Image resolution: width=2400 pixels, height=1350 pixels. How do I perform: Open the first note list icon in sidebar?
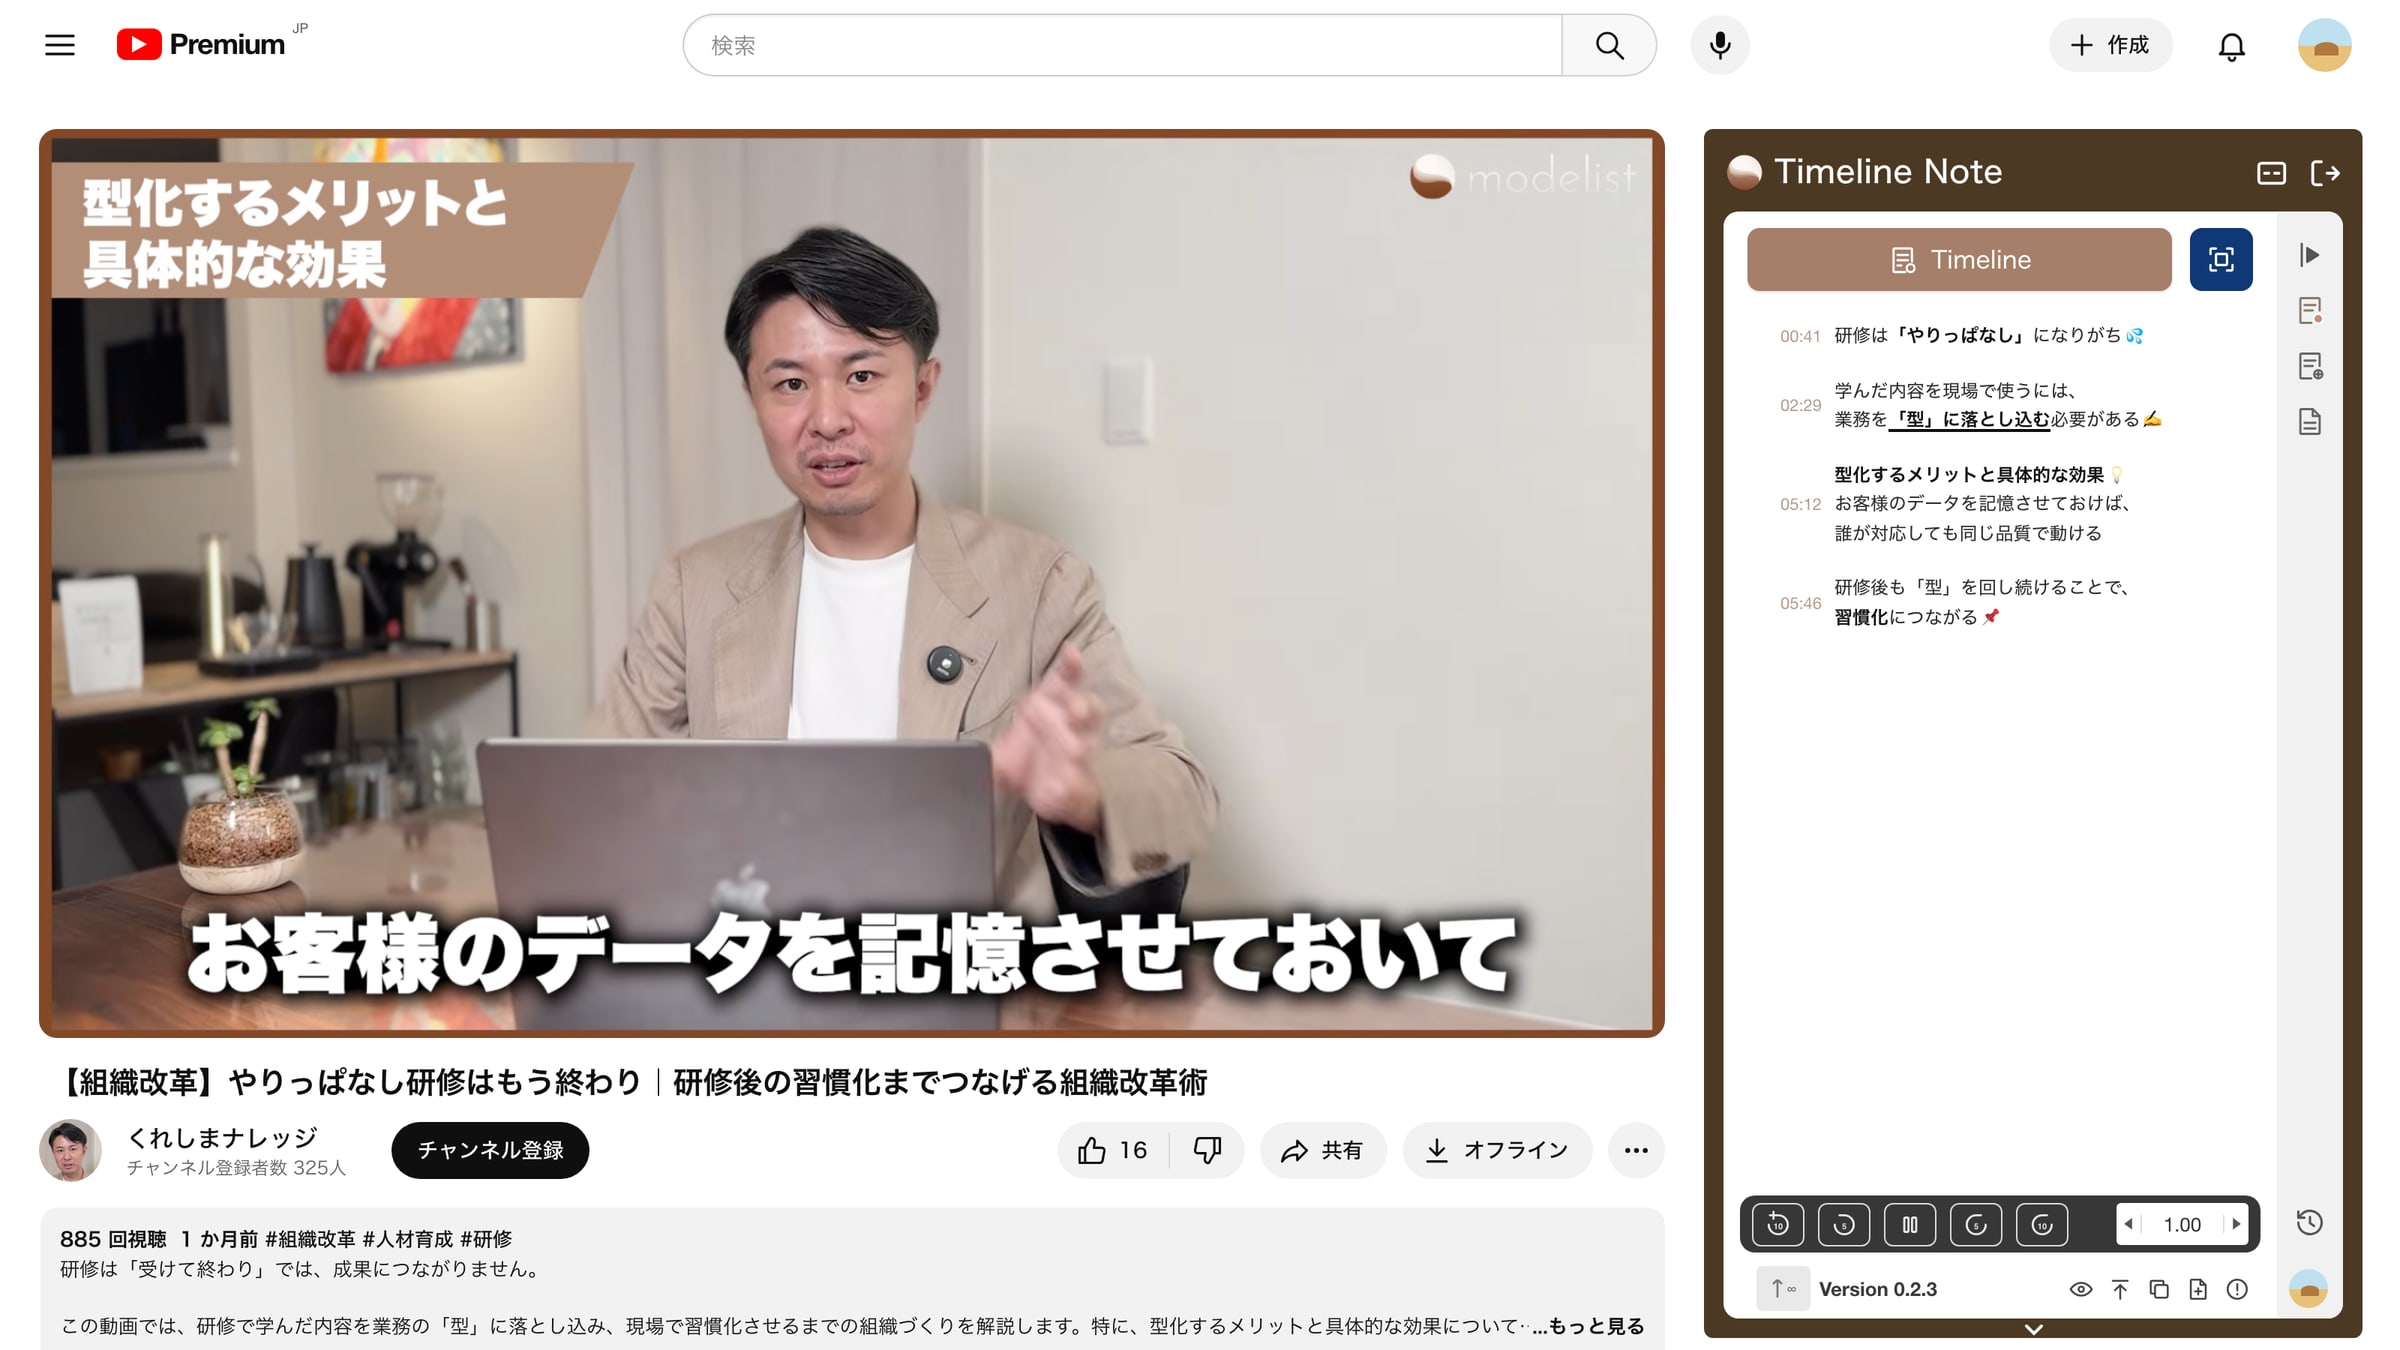click(2310, 311)
